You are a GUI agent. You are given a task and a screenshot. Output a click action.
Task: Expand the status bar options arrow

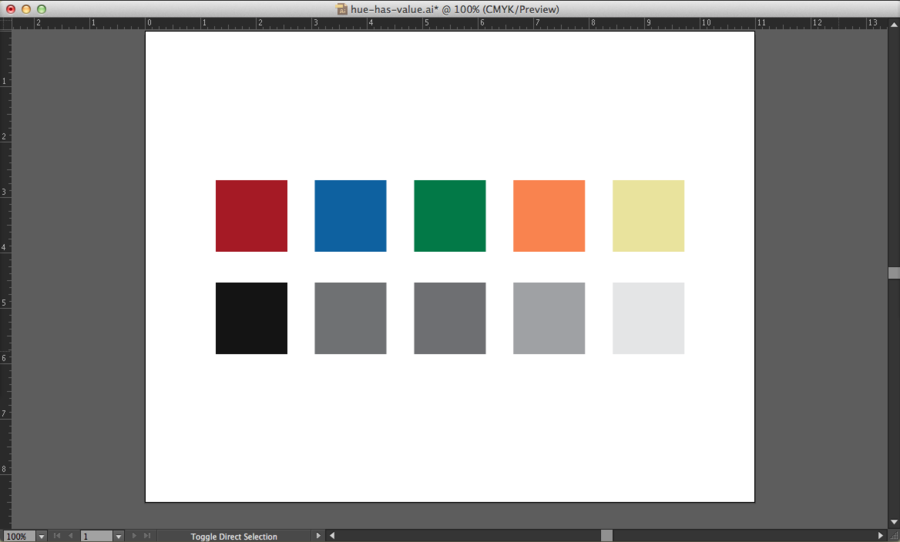(x=318, y=536)
